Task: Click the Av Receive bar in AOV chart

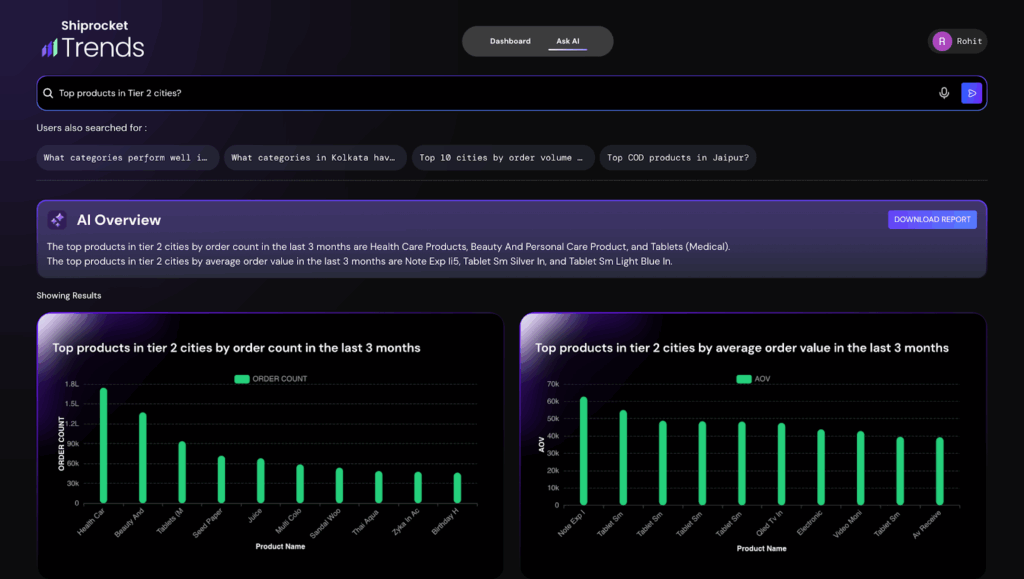Action: tap(940, 470)
